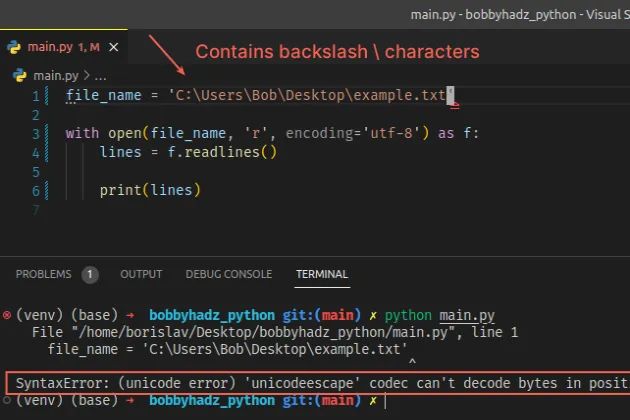Select the TERMINAL panel tab
The width and height of the screenshot is (630, 420).
click(x=322, y=274)
